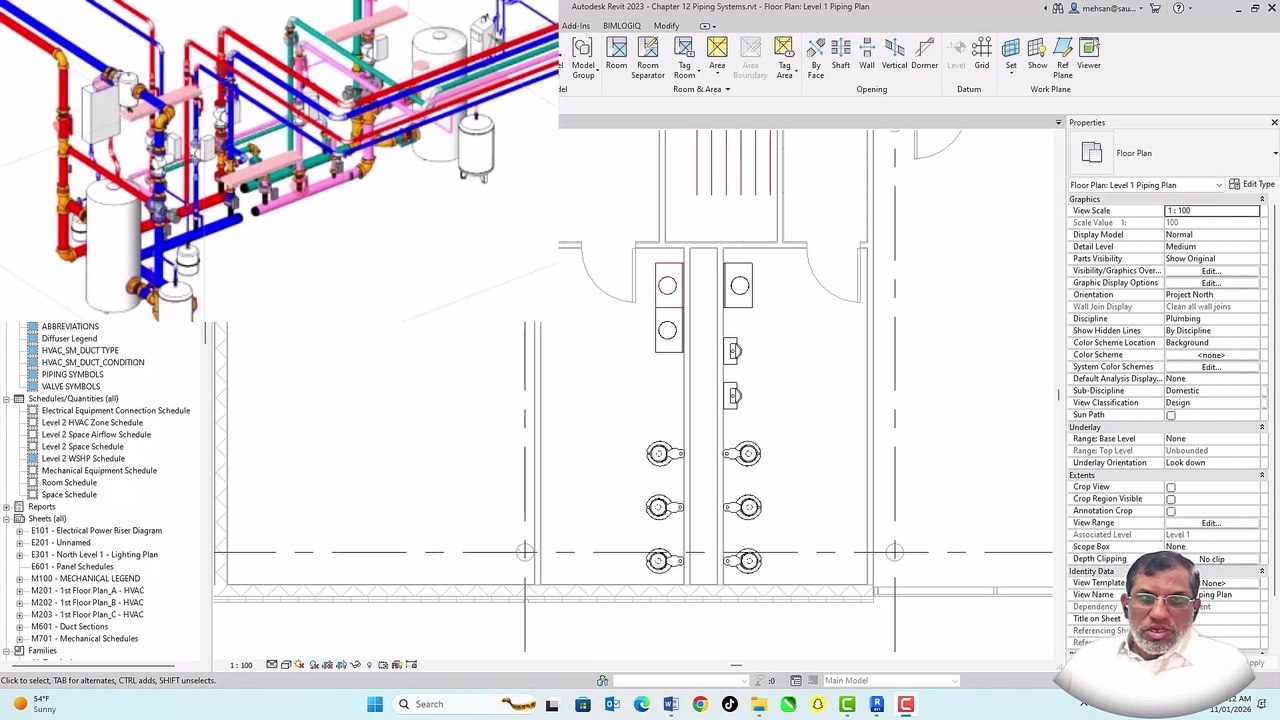Open Google Chrome from the taskbar
The width and height of the screenshot is (1280, 720).
[700, 704]
